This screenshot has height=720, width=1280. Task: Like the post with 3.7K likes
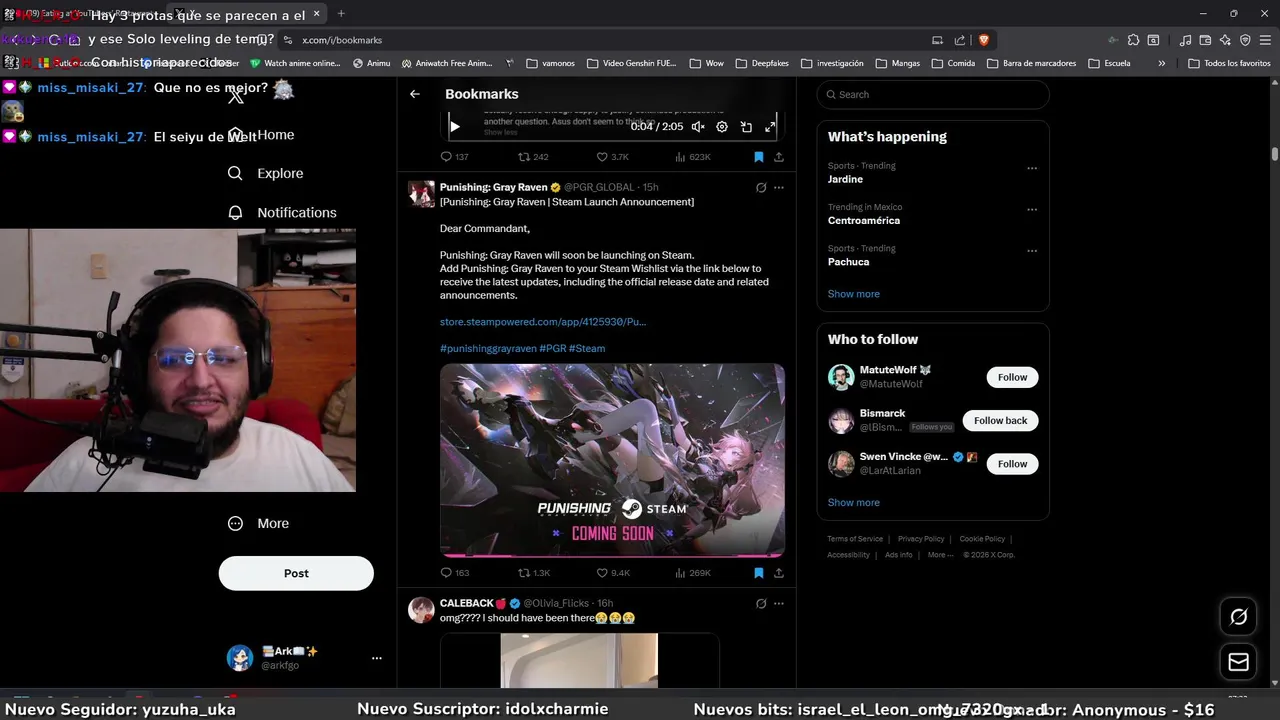(x=612, y=157)
